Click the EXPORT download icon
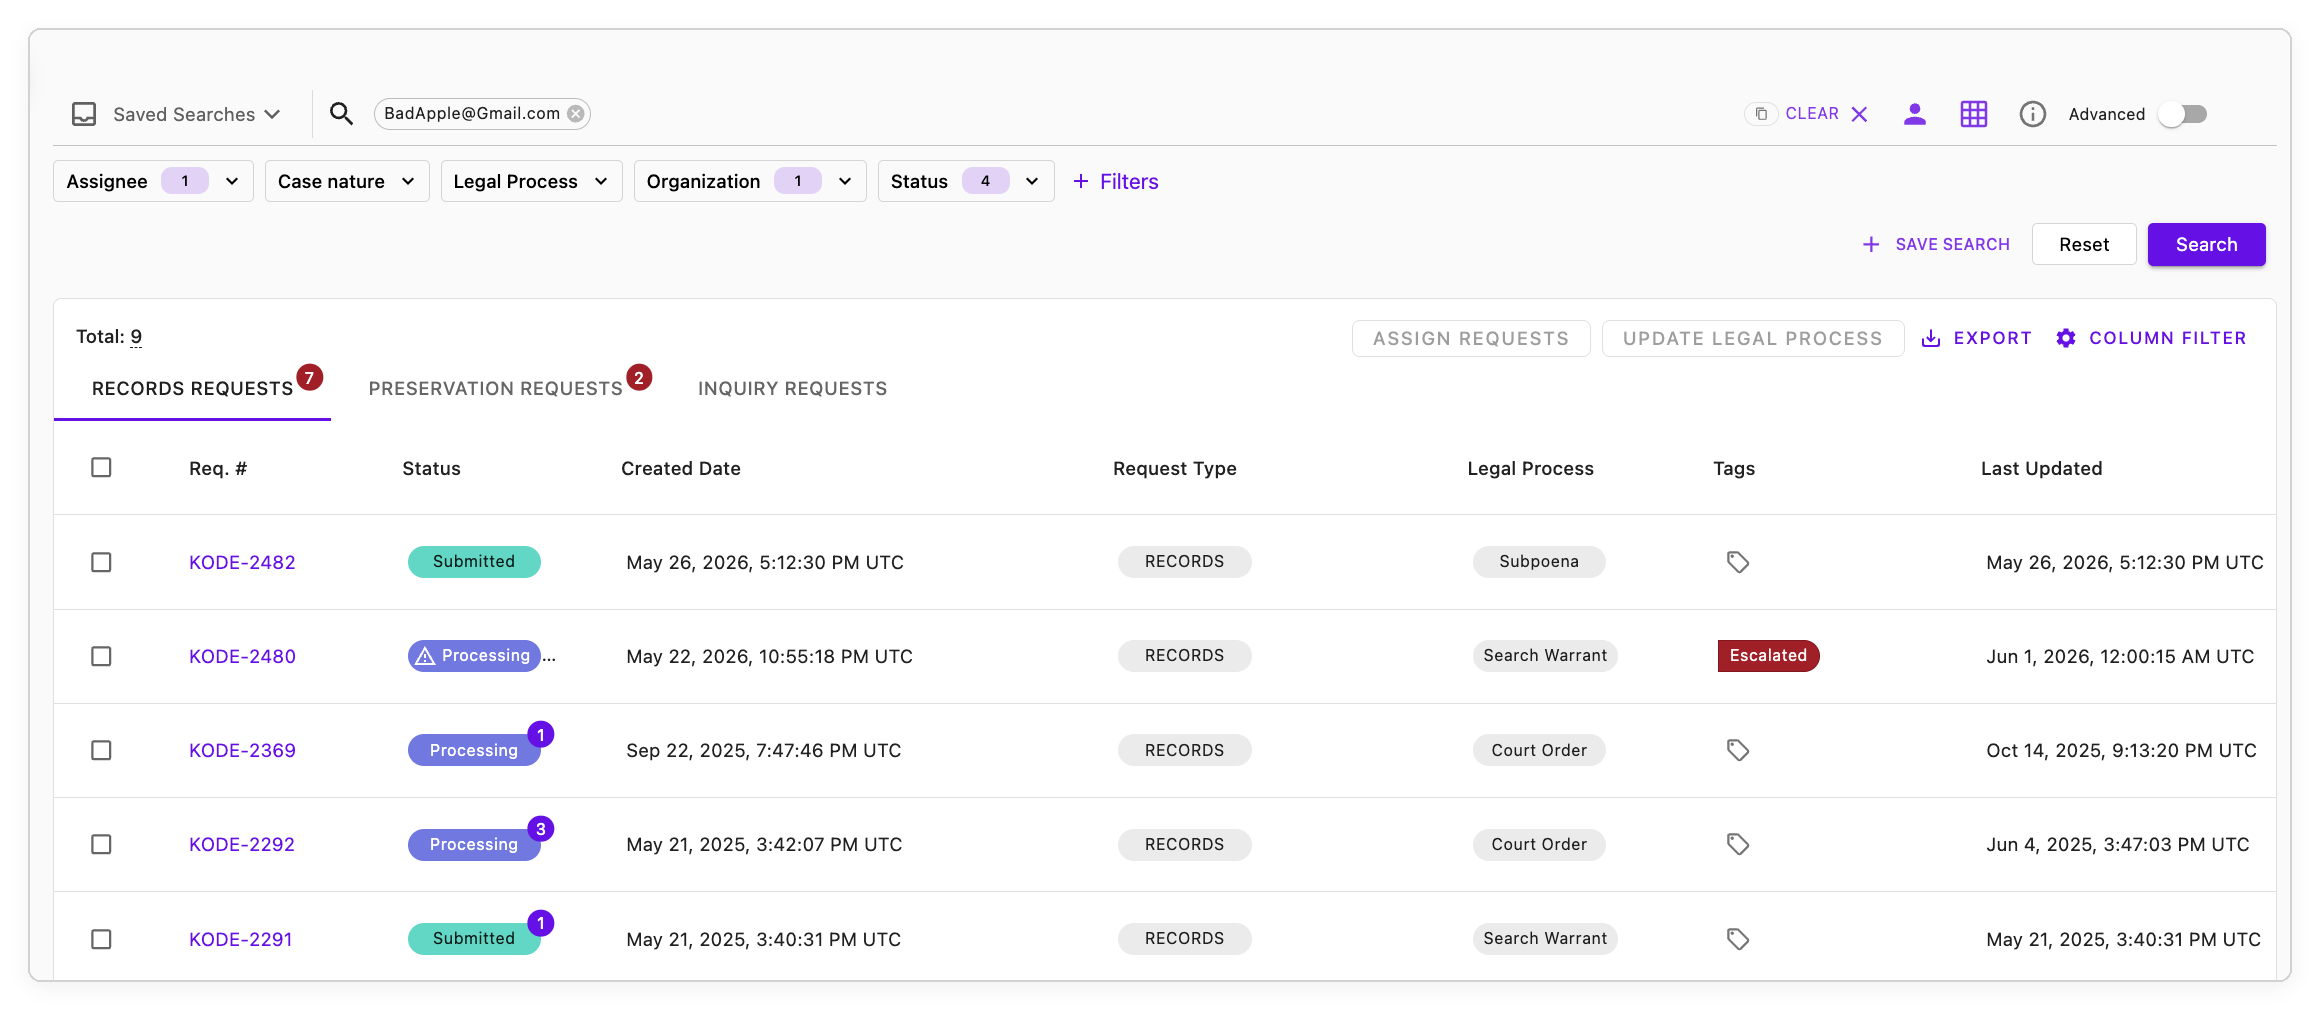The image size is (2320, 1010). 1931,338
